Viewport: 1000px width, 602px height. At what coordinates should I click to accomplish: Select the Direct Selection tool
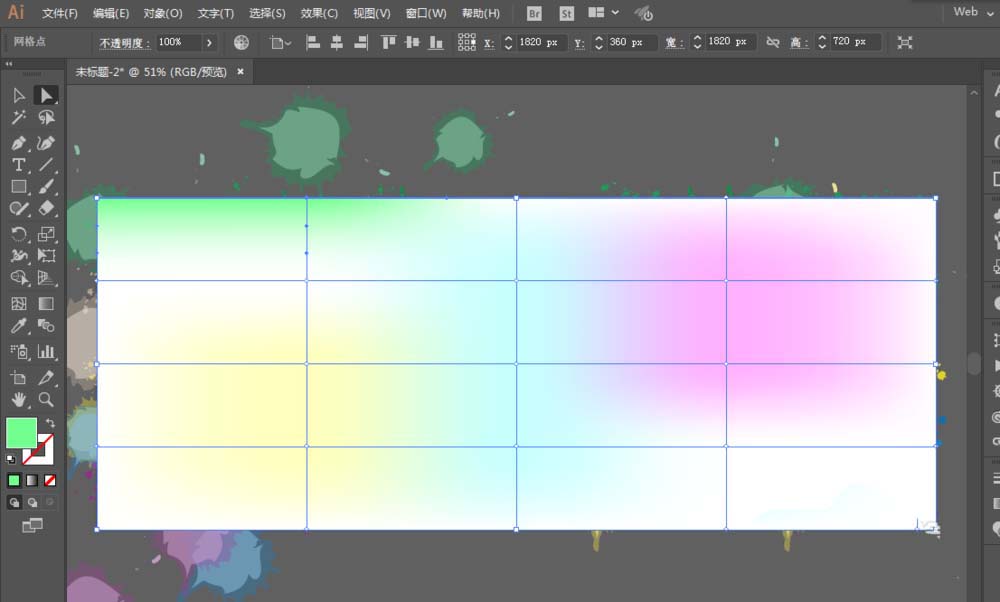46,96
